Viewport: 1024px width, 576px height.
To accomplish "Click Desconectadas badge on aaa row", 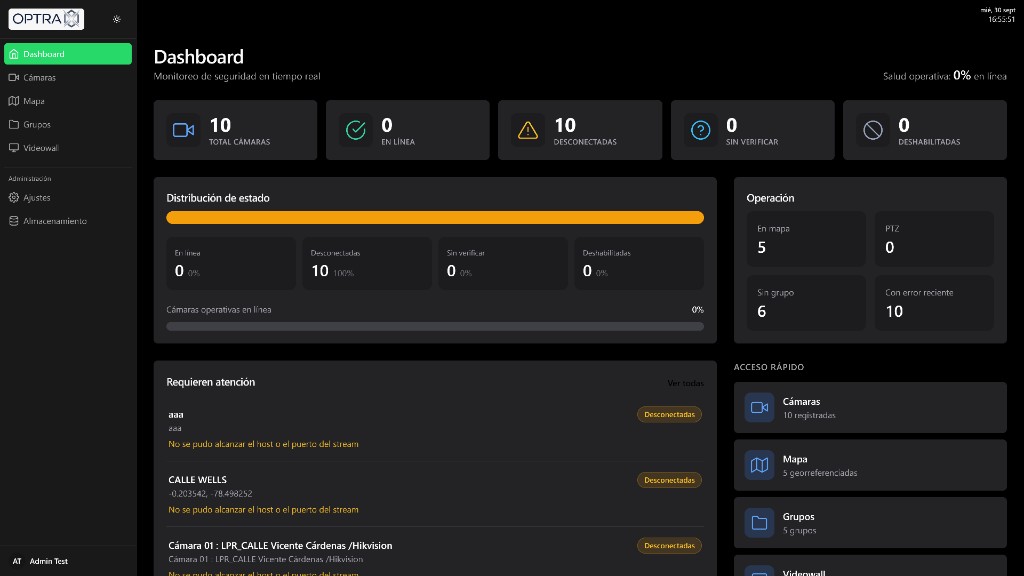I will 669,415.
